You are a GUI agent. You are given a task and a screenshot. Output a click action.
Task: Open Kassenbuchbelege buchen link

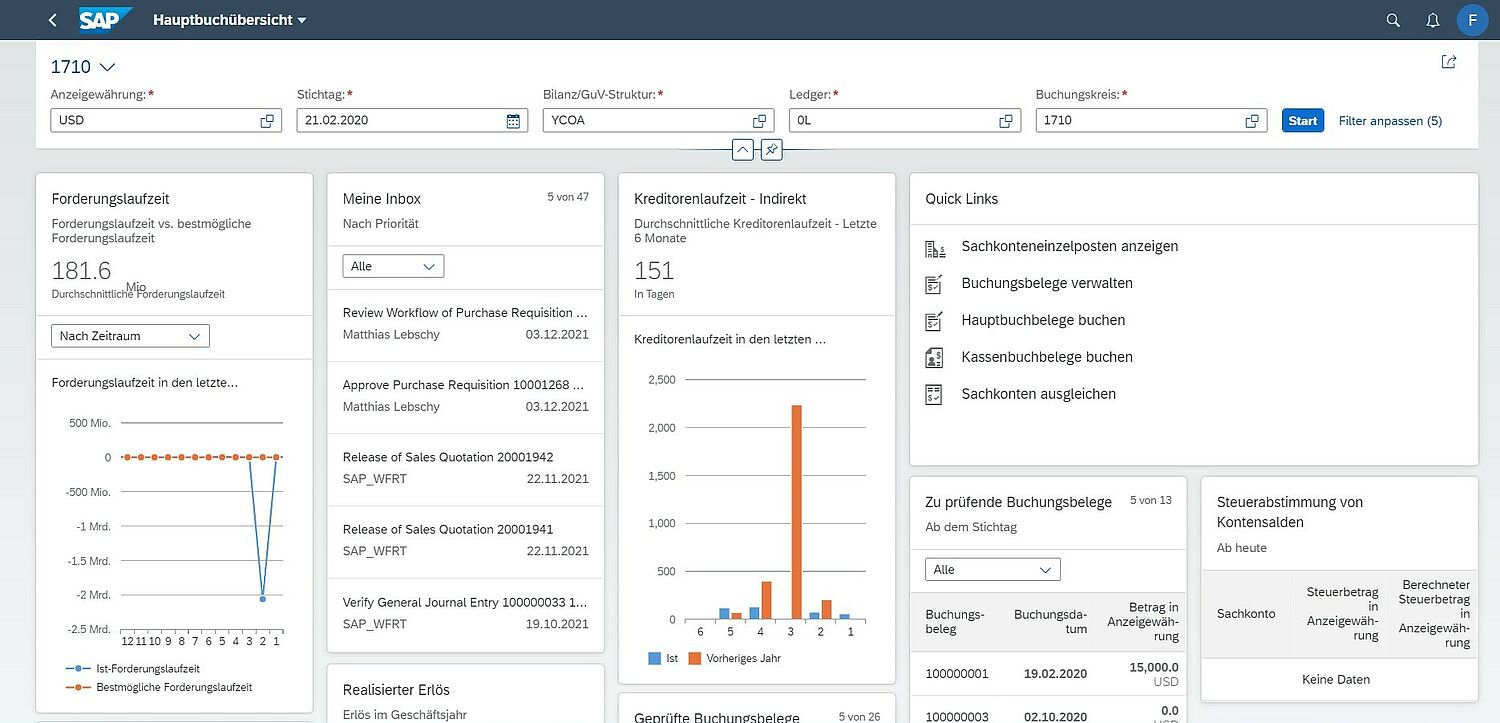tap(1047, 357)
